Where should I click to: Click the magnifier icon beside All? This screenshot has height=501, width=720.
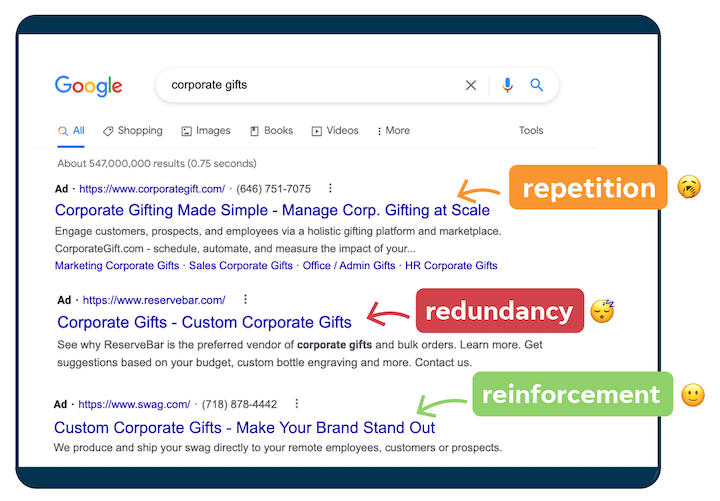point(63,131)
